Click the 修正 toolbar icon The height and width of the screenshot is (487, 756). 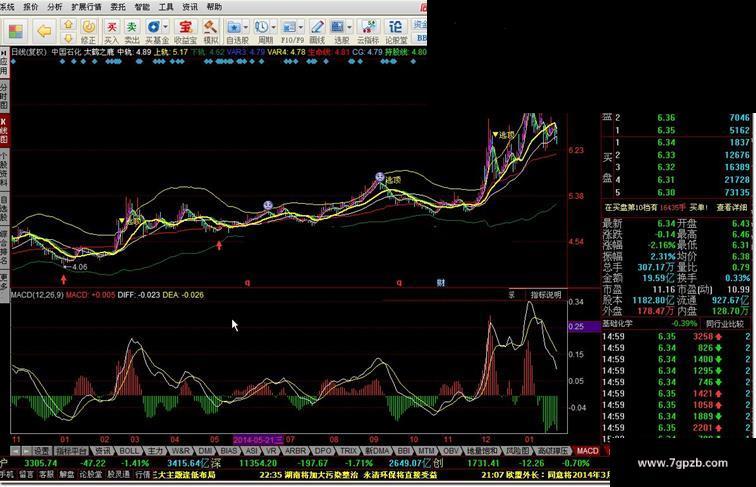click(88, 31)
